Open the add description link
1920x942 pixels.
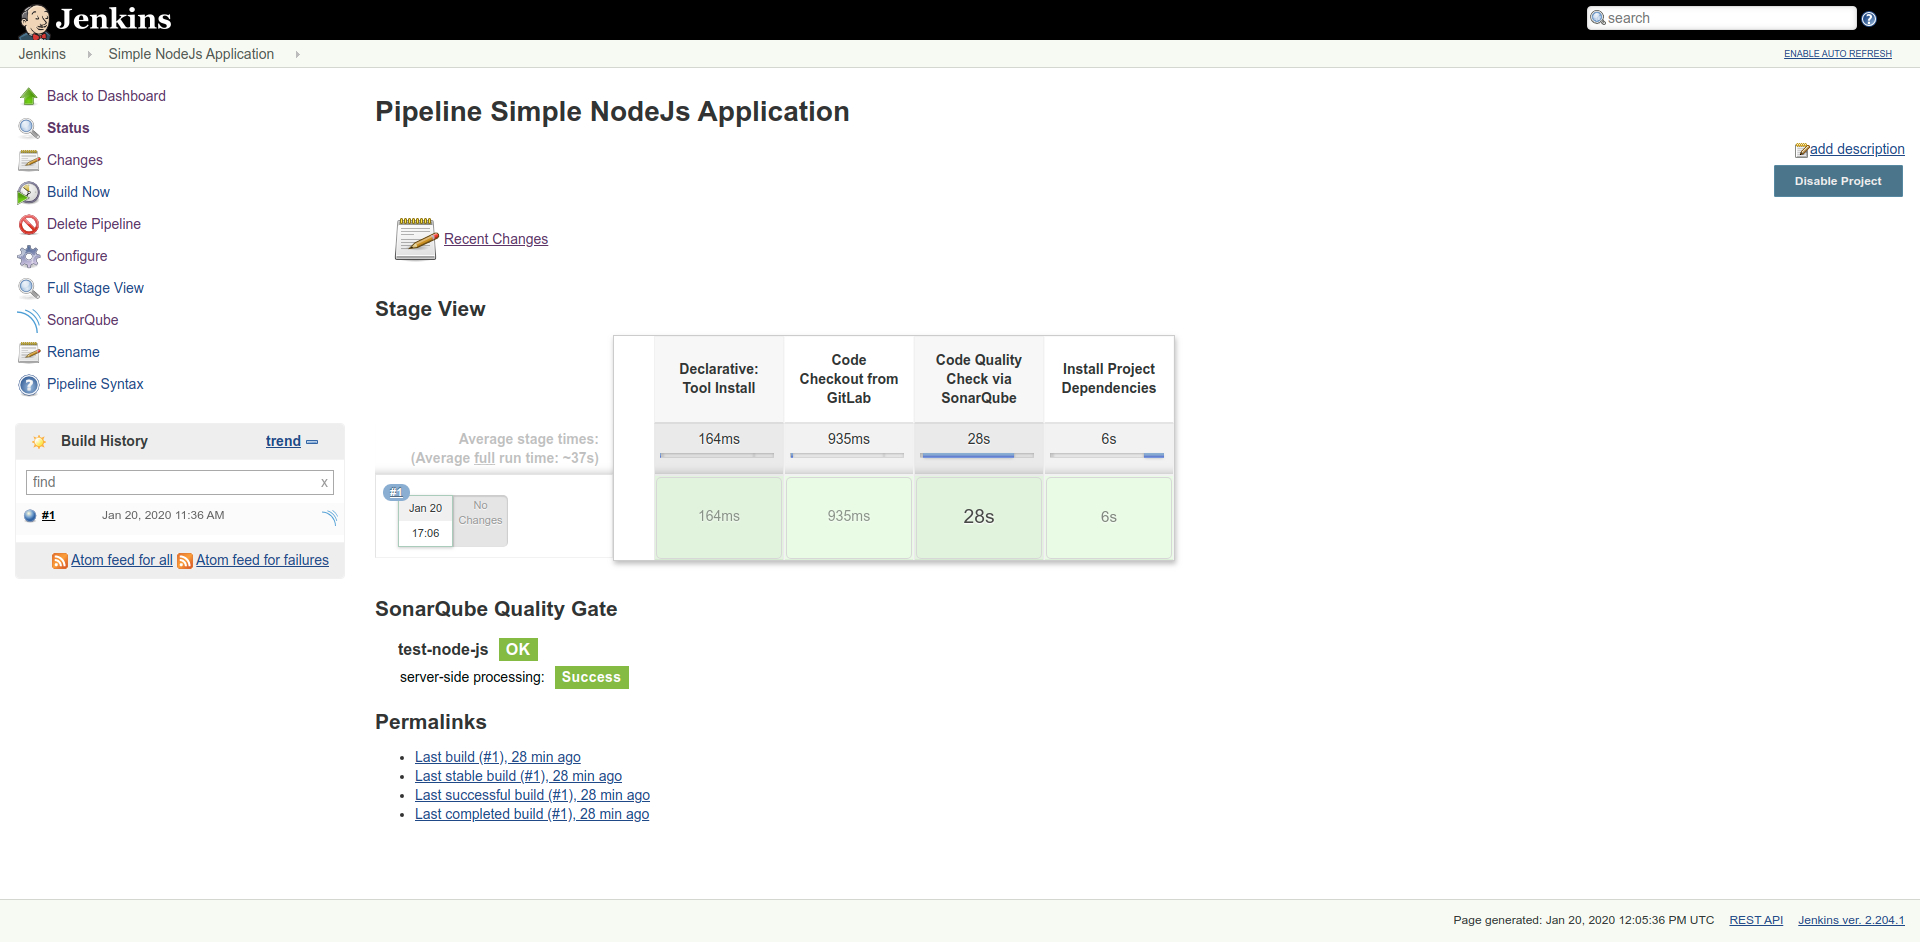tap(1856, 149)
